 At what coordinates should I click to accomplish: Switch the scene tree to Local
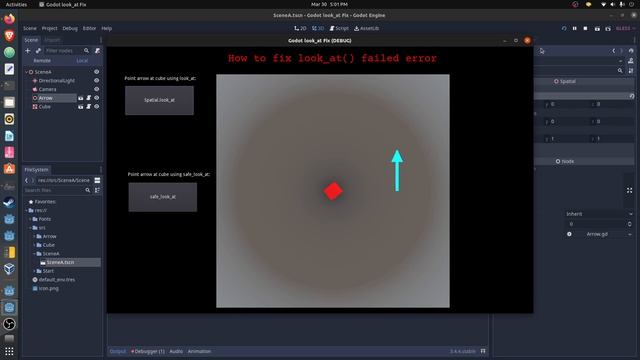[82, 60]
